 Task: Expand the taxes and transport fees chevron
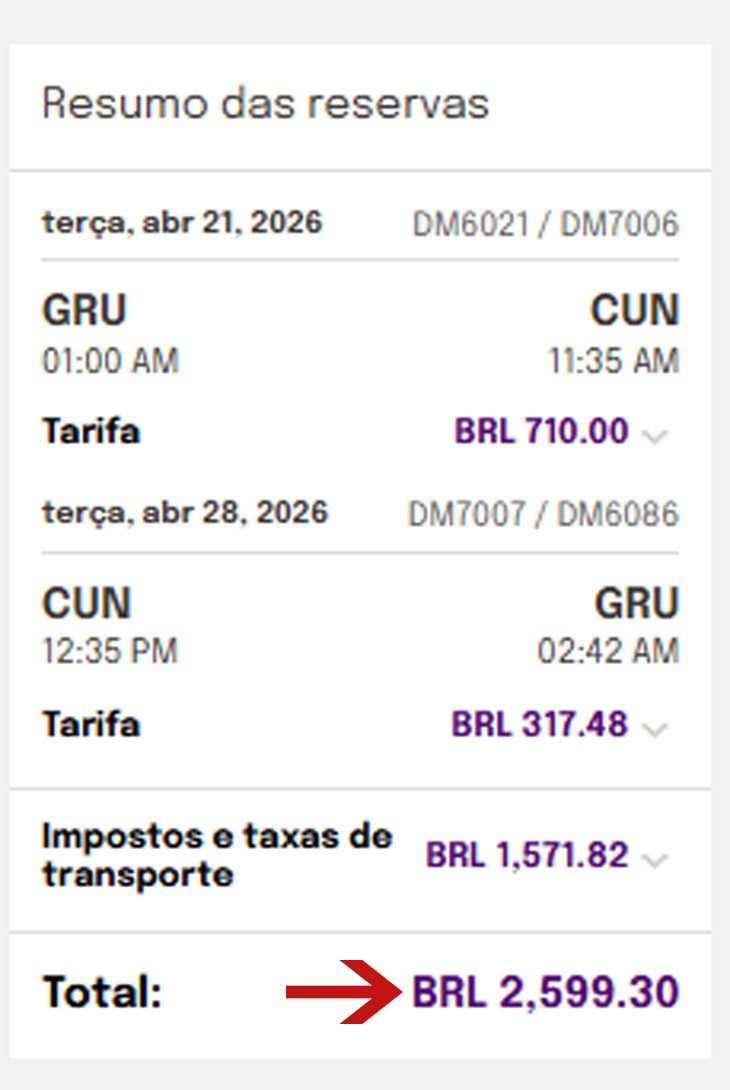tap(655, 860)
